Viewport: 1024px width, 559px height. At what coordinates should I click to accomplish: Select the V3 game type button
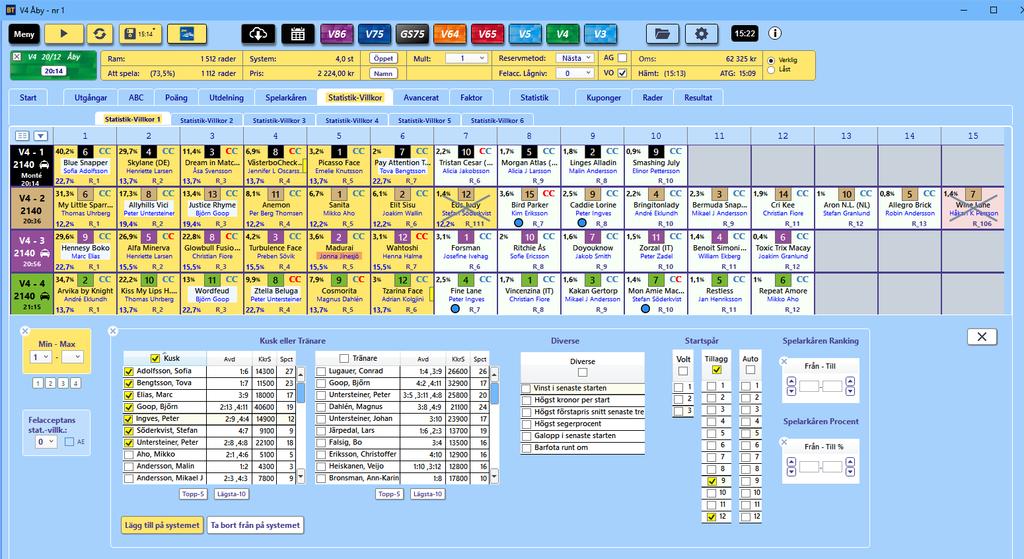pos(600,34)
